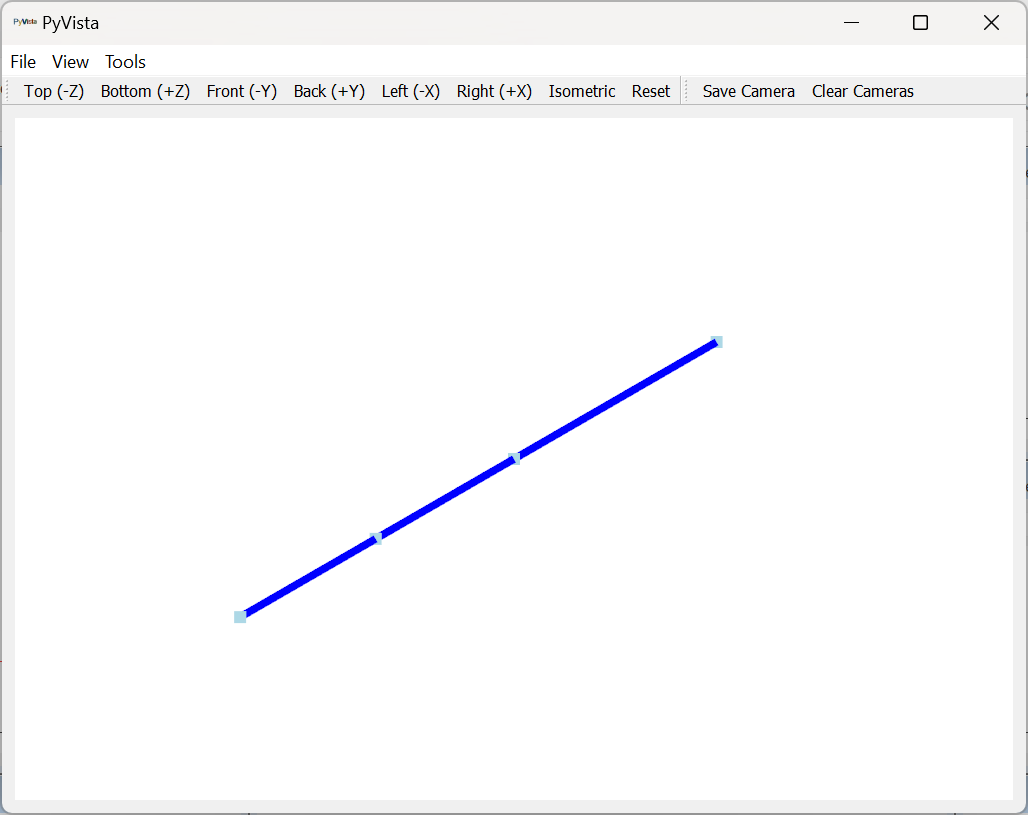
Task: Select the Front (-Y) camera view
Action: coord(241,91)
